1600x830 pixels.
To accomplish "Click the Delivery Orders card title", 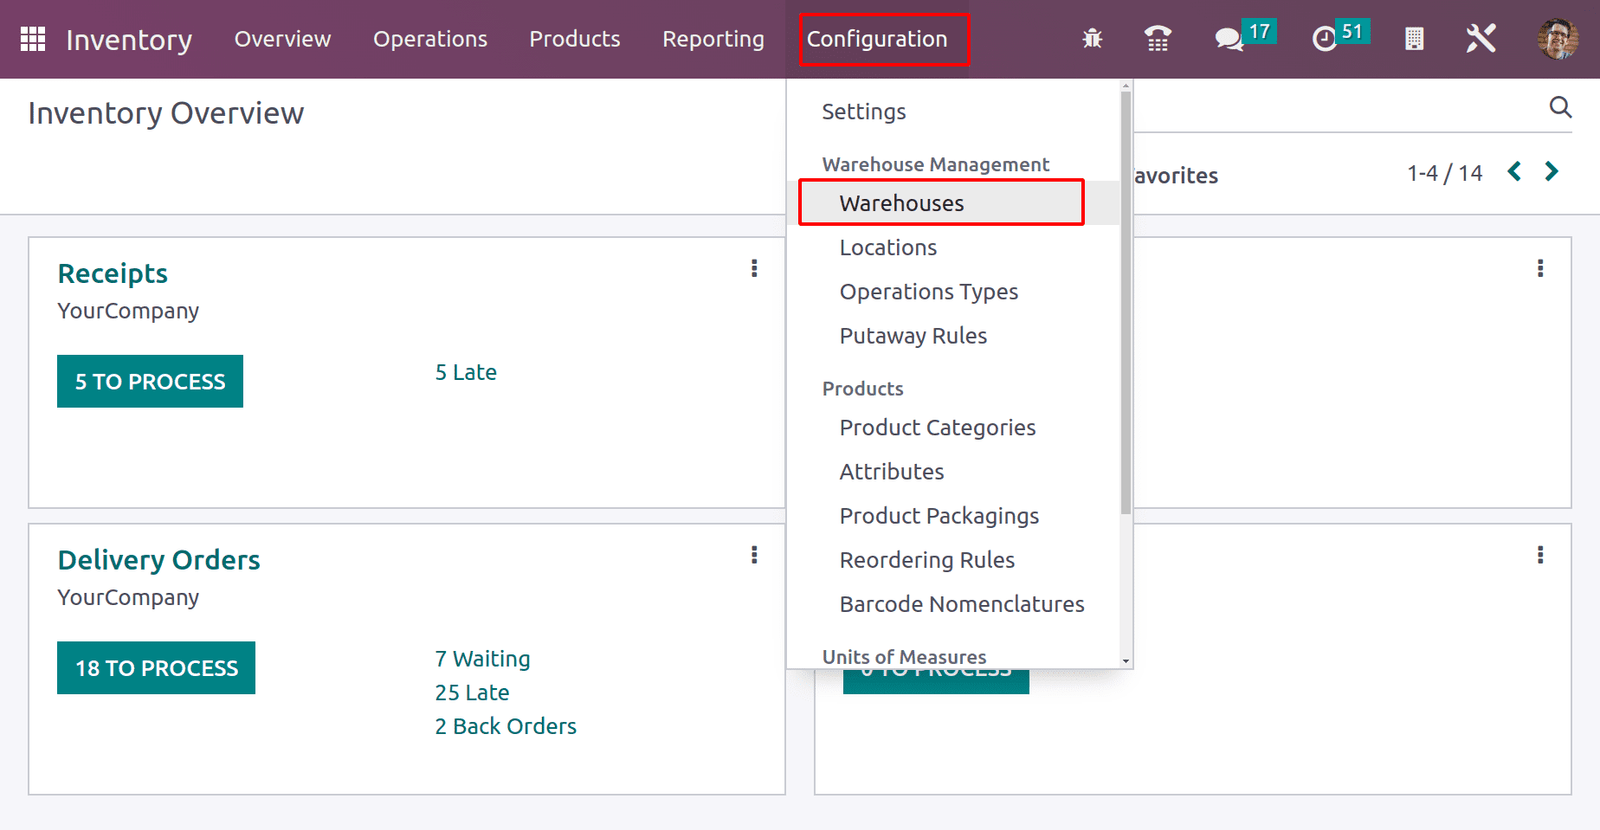I will (x=159, y=560).
